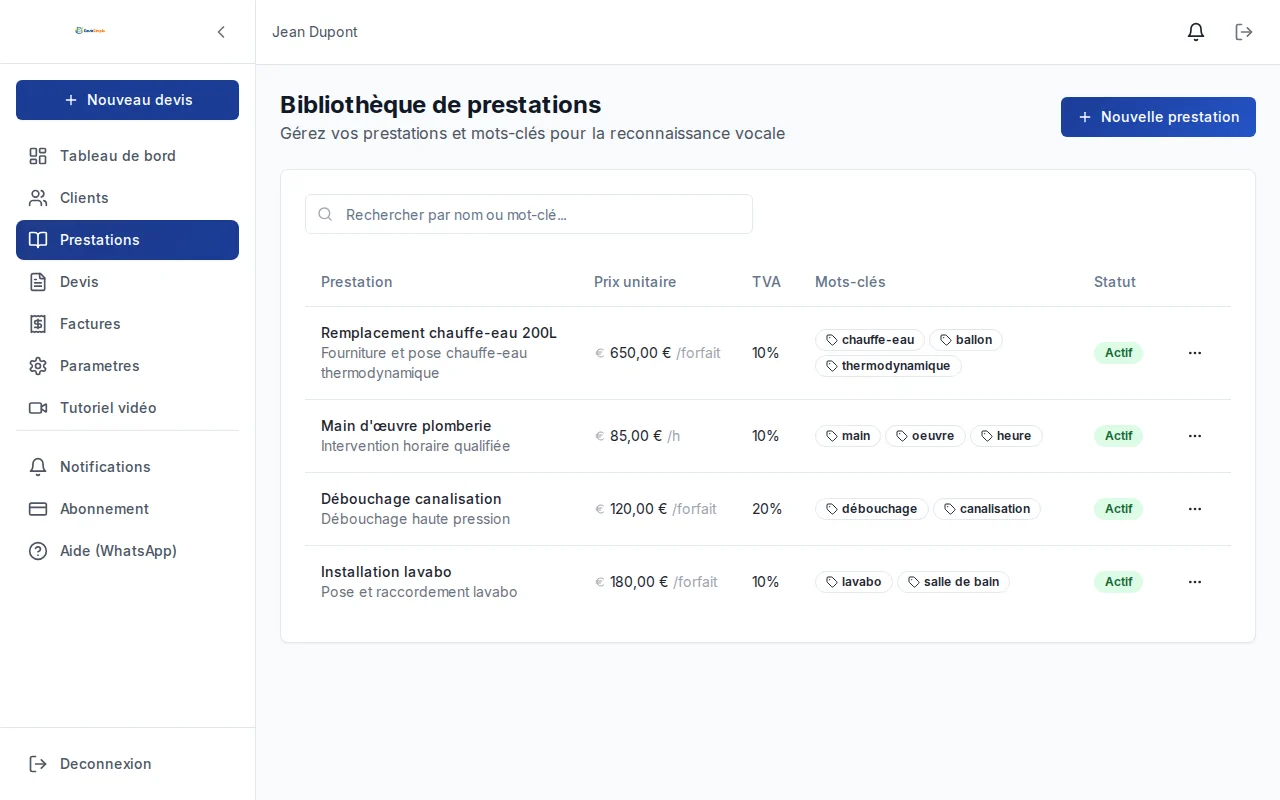Image resolution: width=1280 pixels, height=800 pixels.
Task: Open actions menu for Installation lavabo
Action: tap(1195, 582)
